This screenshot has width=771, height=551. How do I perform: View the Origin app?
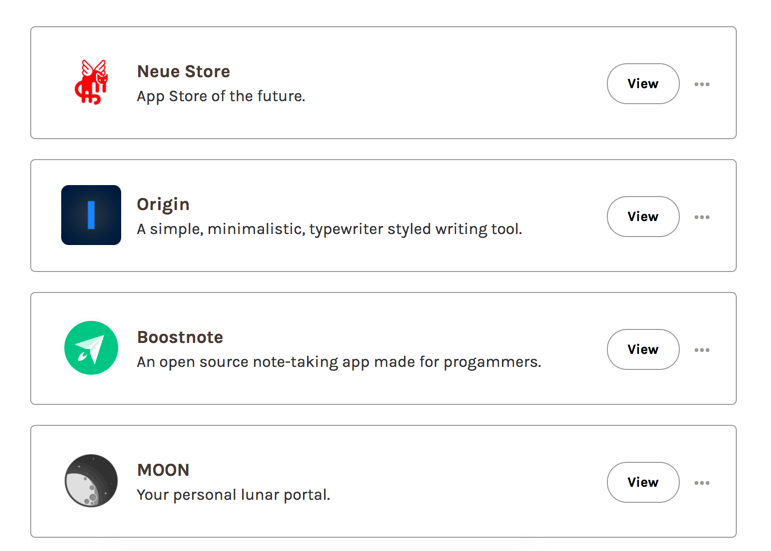pyautogui.click(x=643, y=217)
